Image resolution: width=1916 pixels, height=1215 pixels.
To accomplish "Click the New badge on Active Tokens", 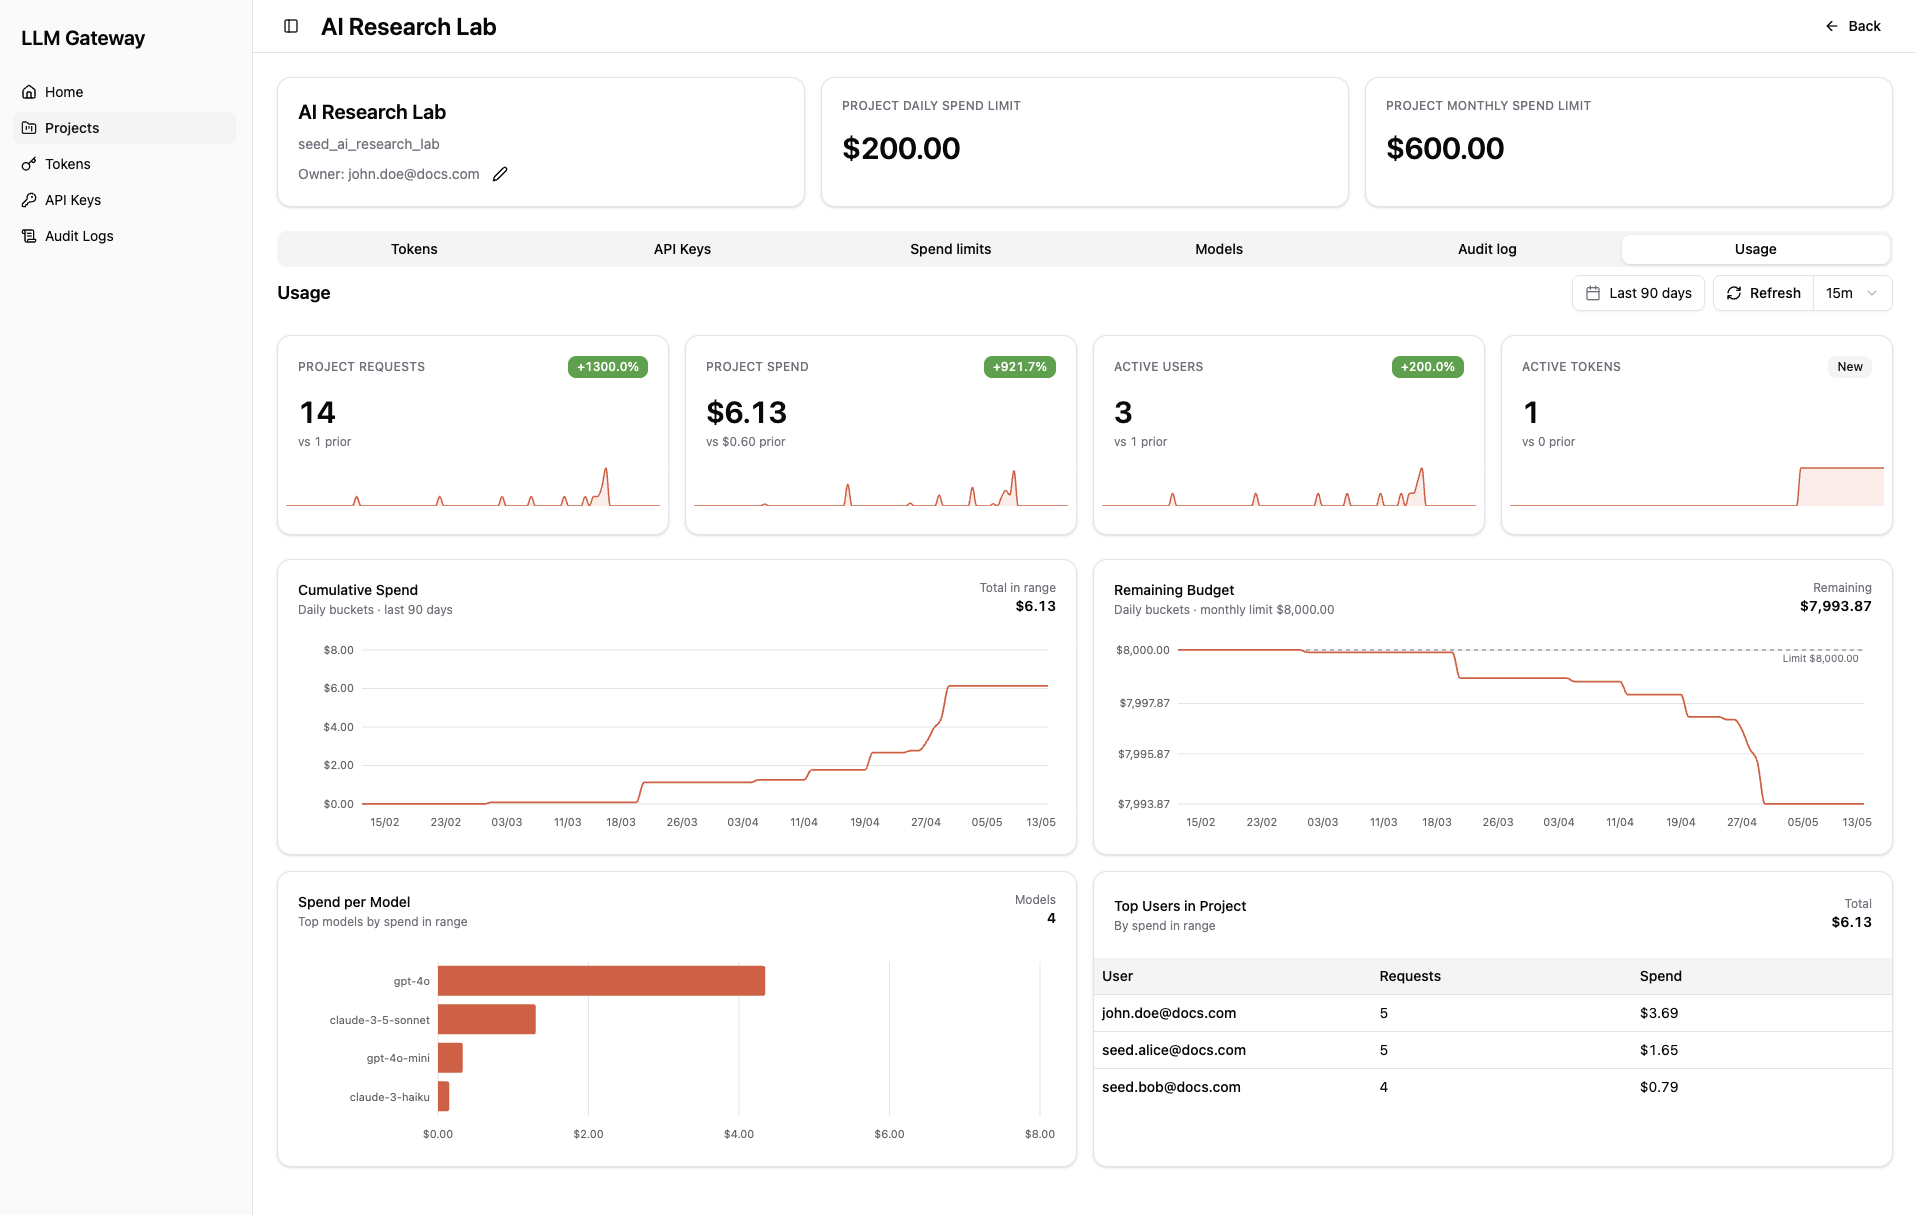I will 1850,367.
